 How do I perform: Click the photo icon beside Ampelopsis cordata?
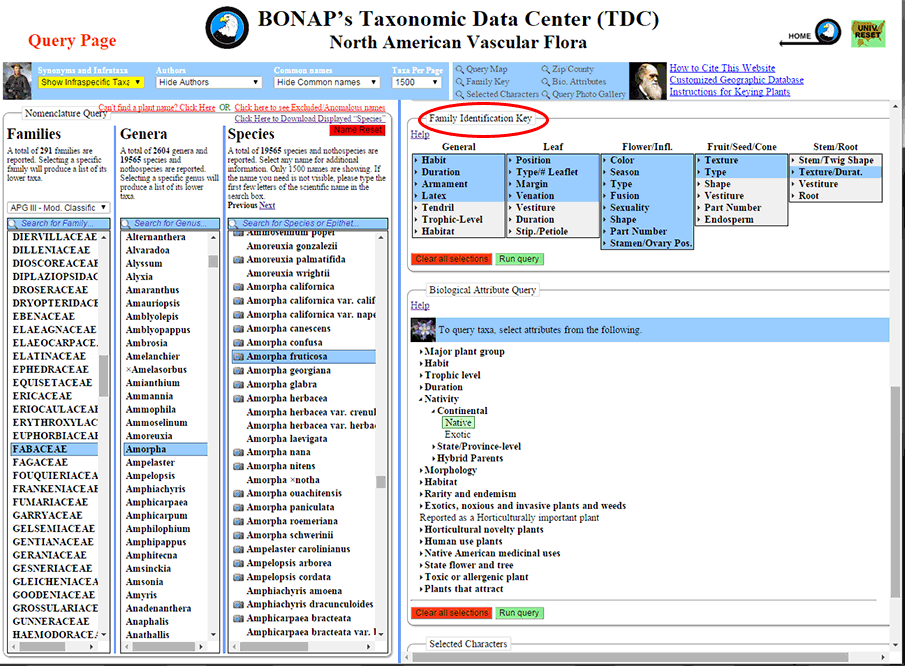(238, 577)
